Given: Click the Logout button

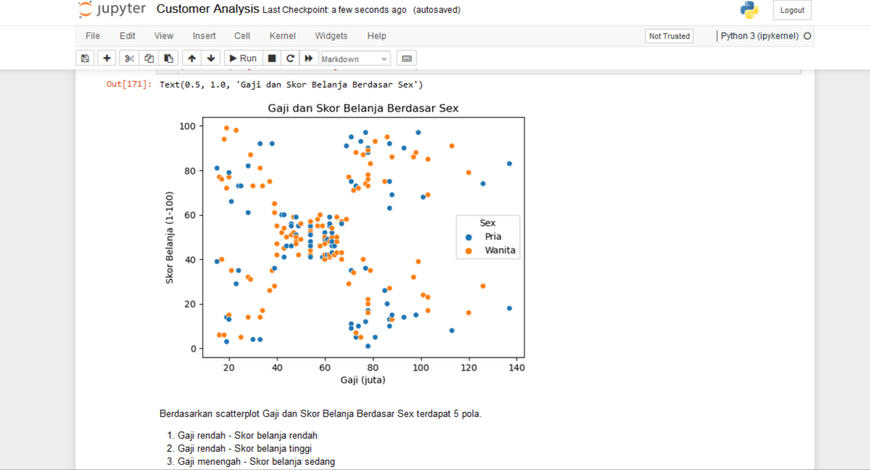Looking at the screenshot, I should 792,10.
